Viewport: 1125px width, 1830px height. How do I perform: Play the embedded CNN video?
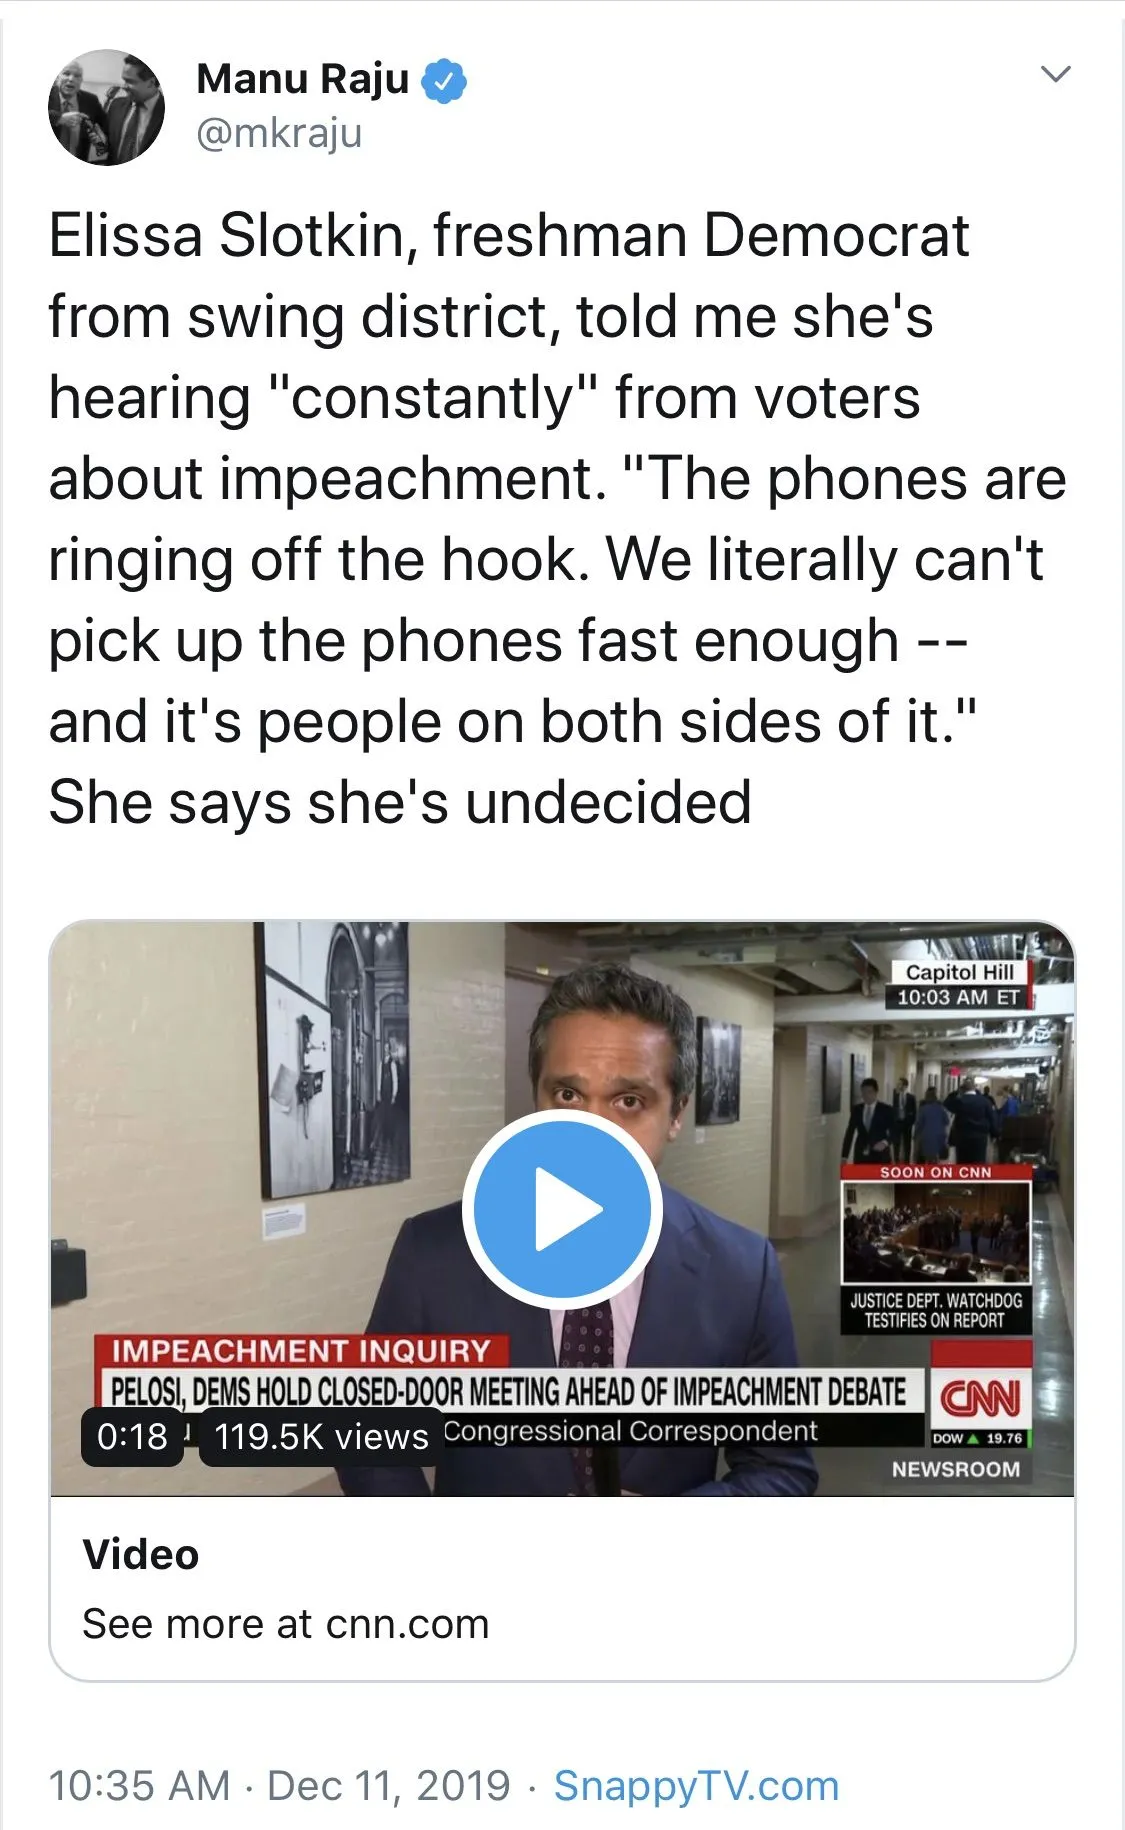pyautogui.click(x=562, y=1208)
